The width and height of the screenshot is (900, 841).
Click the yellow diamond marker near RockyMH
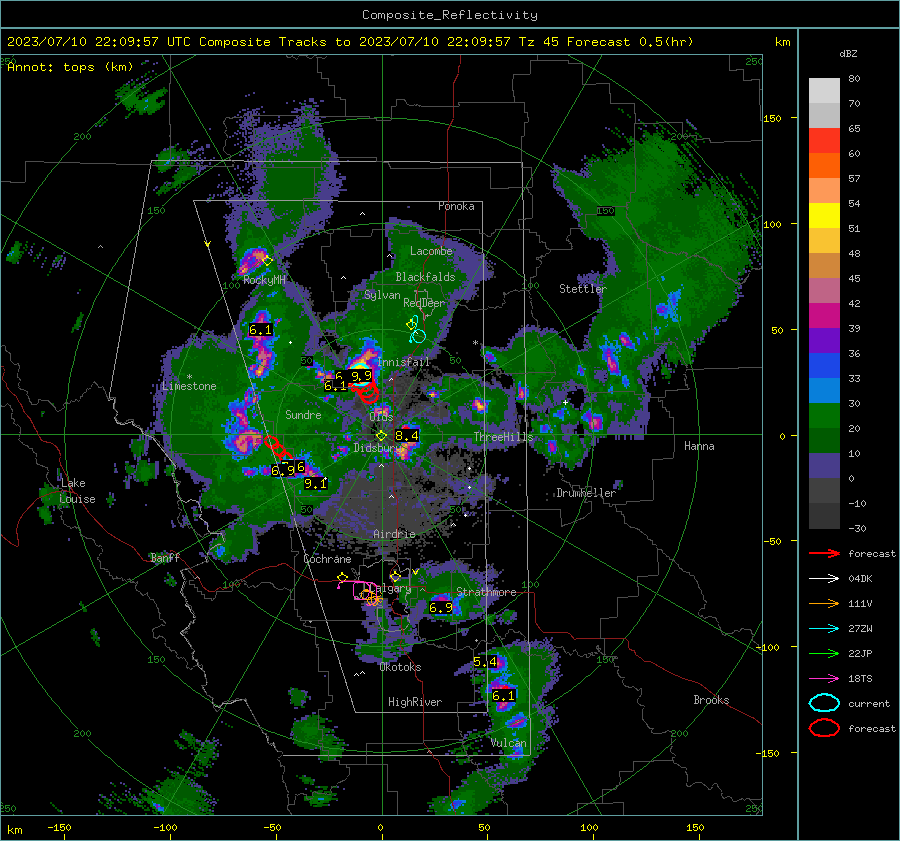coord(267,261)
